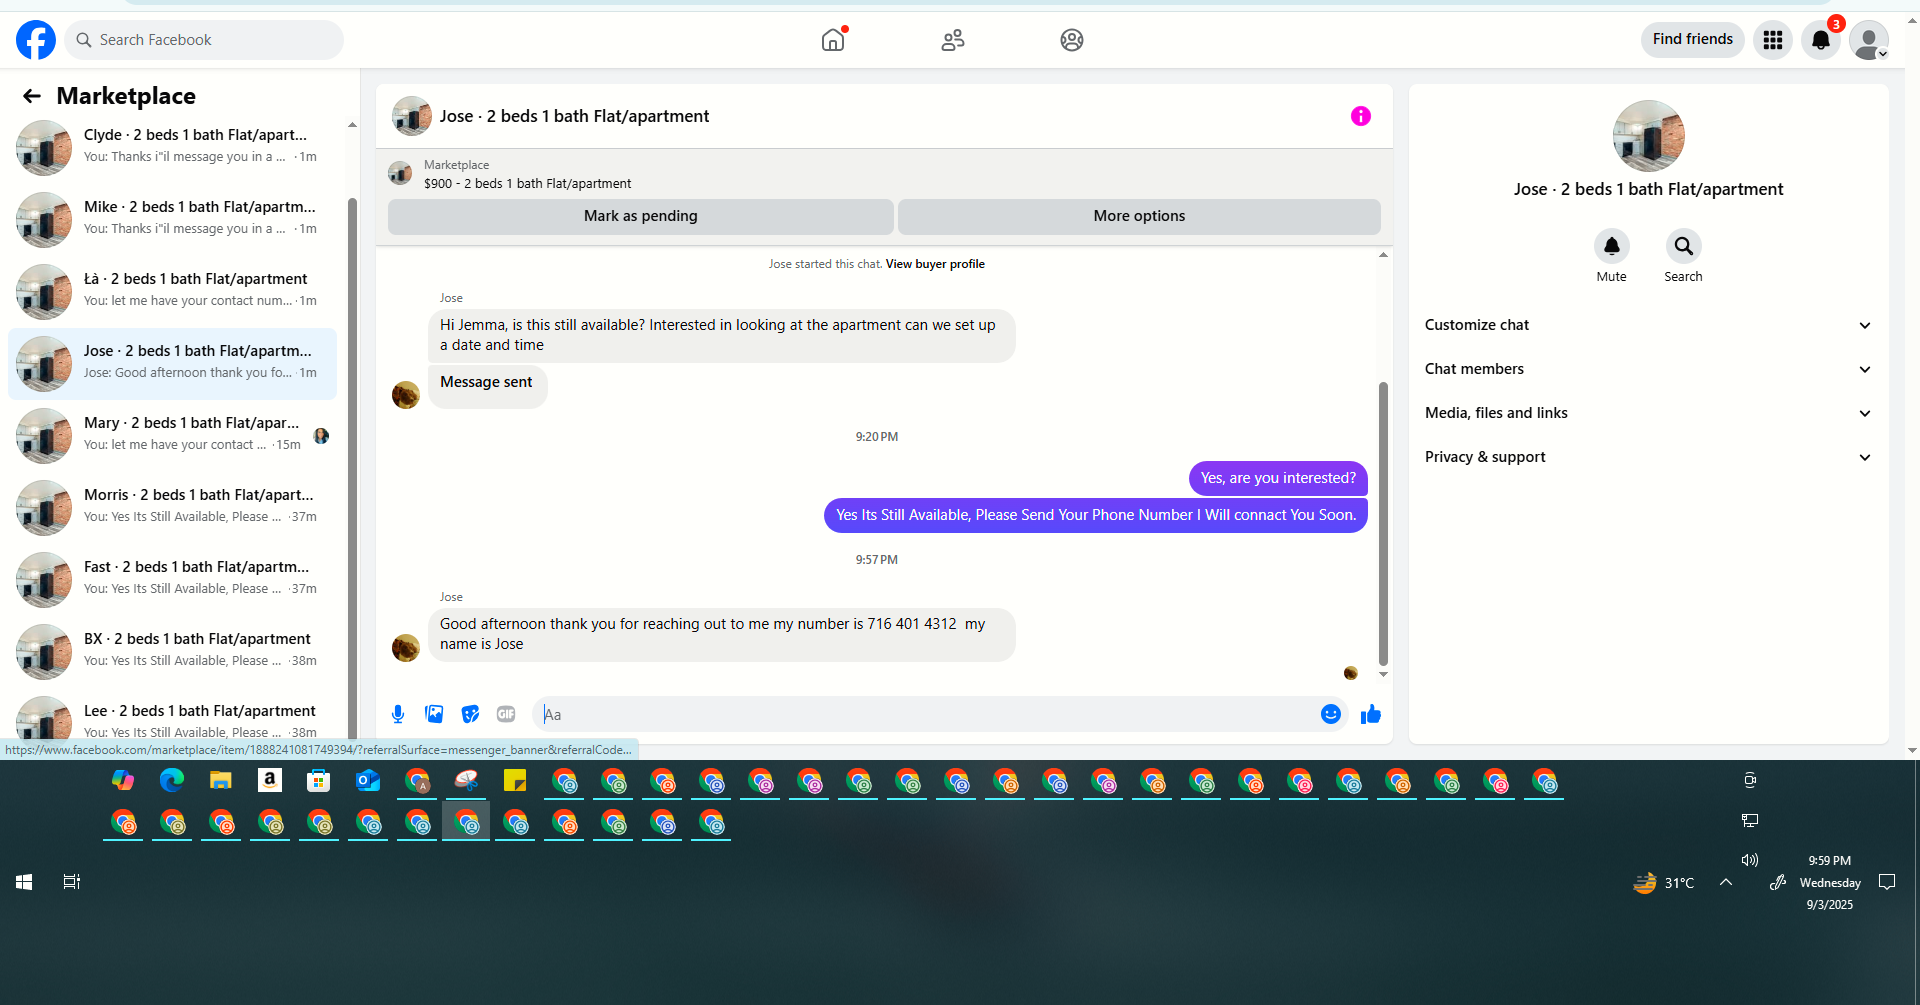
Task: Focus the Search Facebook field
Action: (204, 40)
